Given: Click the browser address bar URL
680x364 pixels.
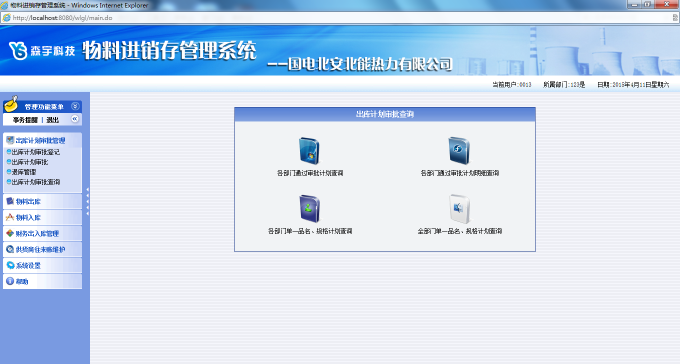Looking at the screenshot, I should (62, 18).
